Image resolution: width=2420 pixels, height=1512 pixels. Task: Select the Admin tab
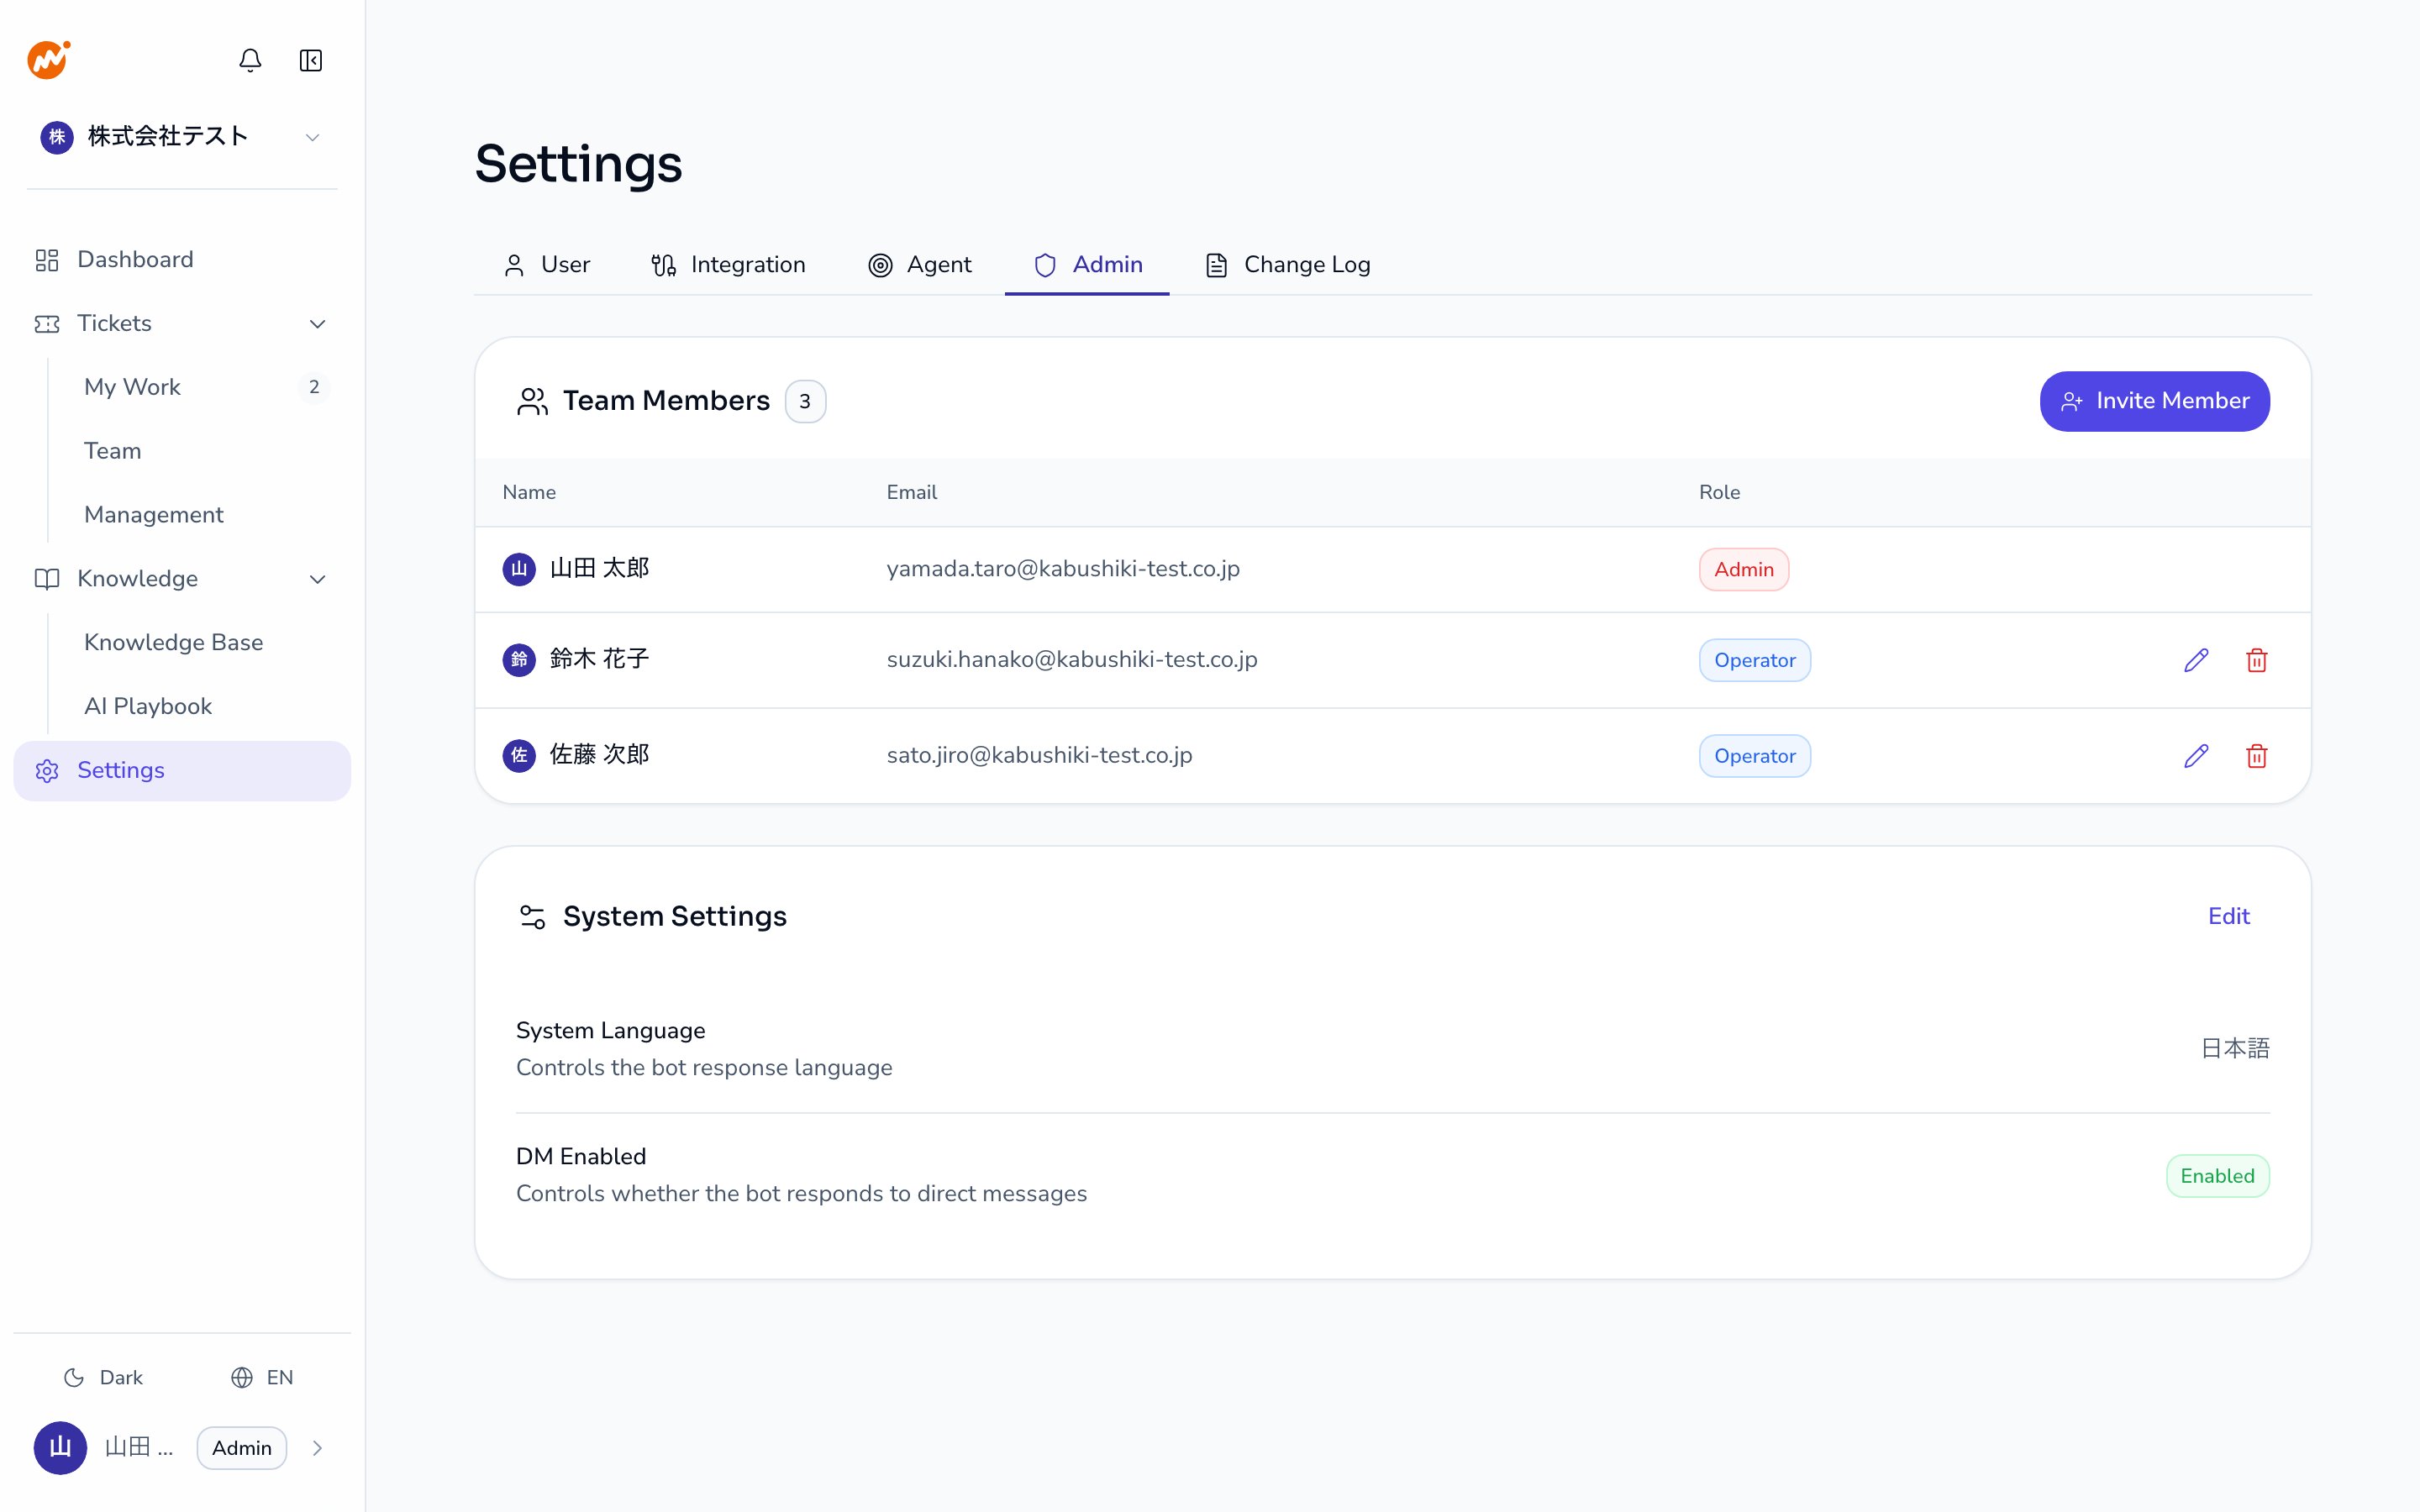coord(1087,264)
